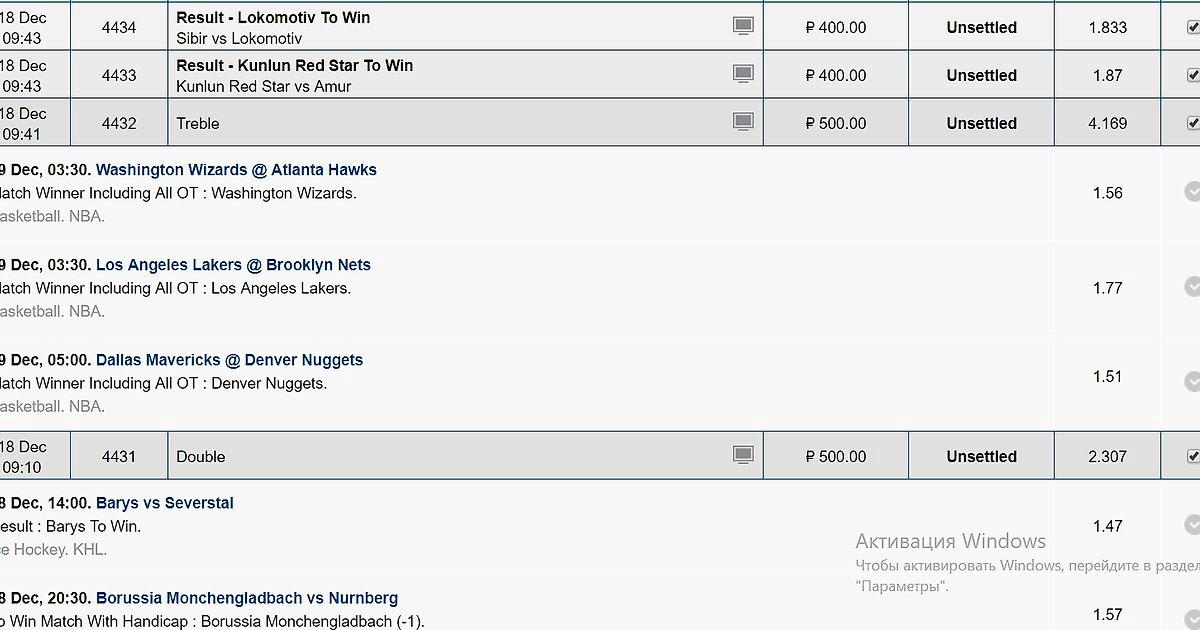Click the monitor icon in the Lokomotiv bet row
This screenshot has height=630, width=1200.
pos(743,26)
